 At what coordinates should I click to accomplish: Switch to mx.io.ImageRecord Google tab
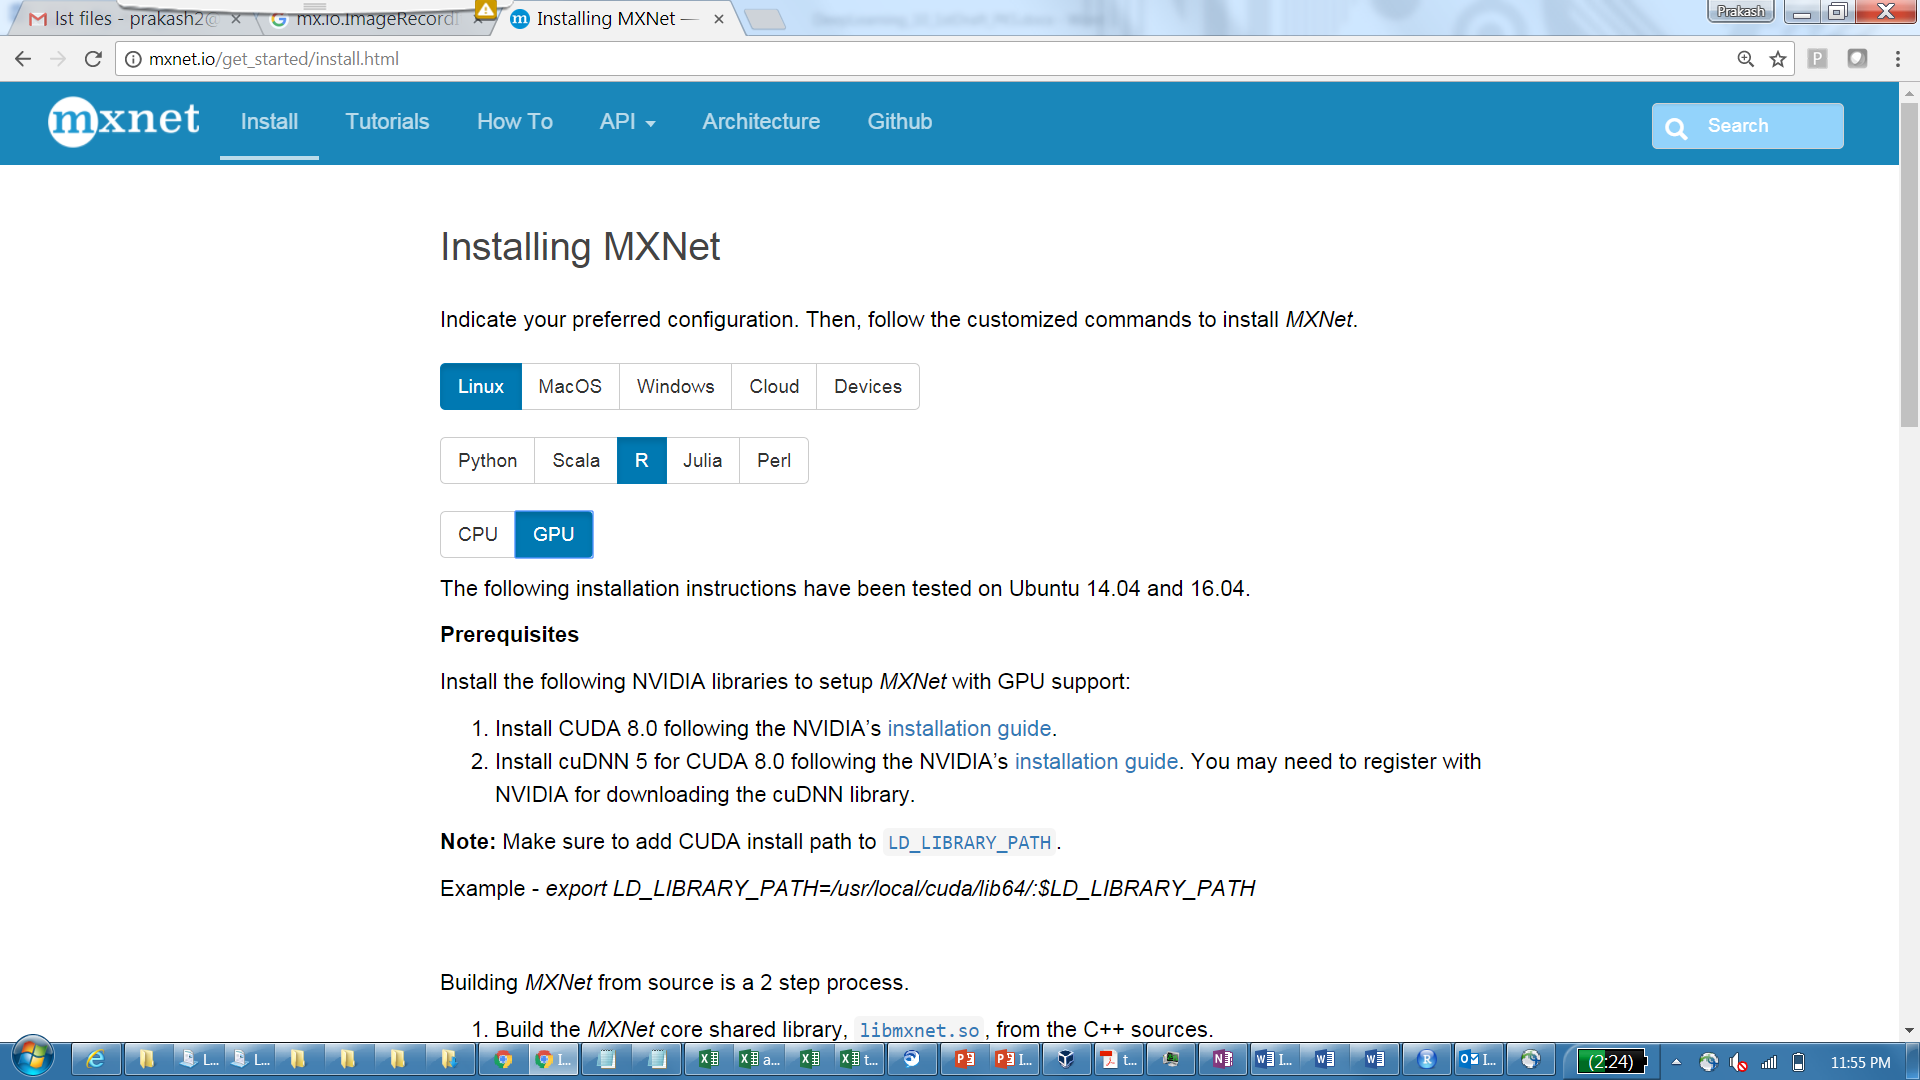[375, 19]
